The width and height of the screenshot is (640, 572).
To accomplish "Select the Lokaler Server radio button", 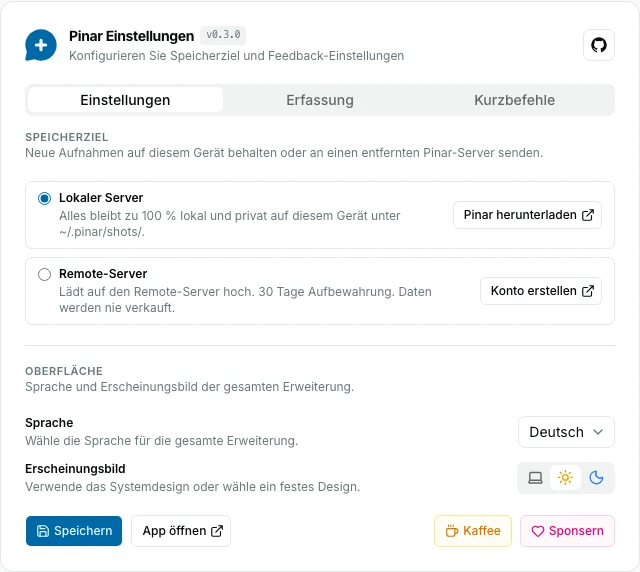I will [44, 198].
